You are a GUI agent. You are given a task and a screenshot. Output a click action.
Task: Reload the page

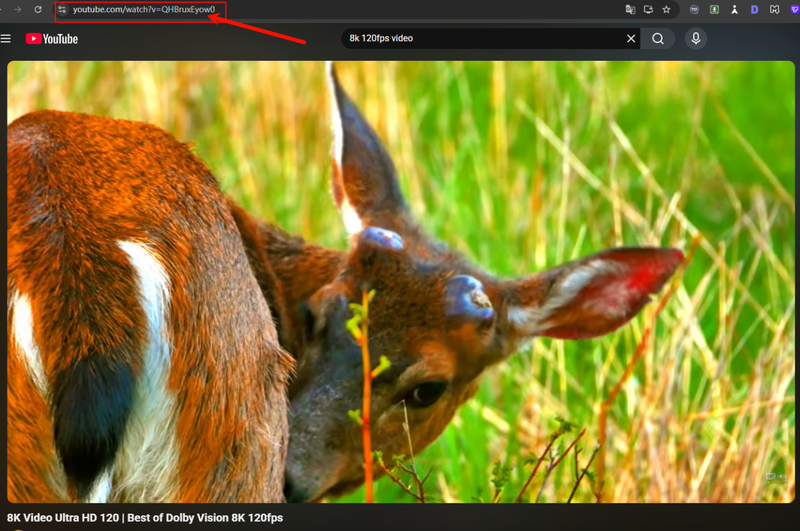[38, 10]
